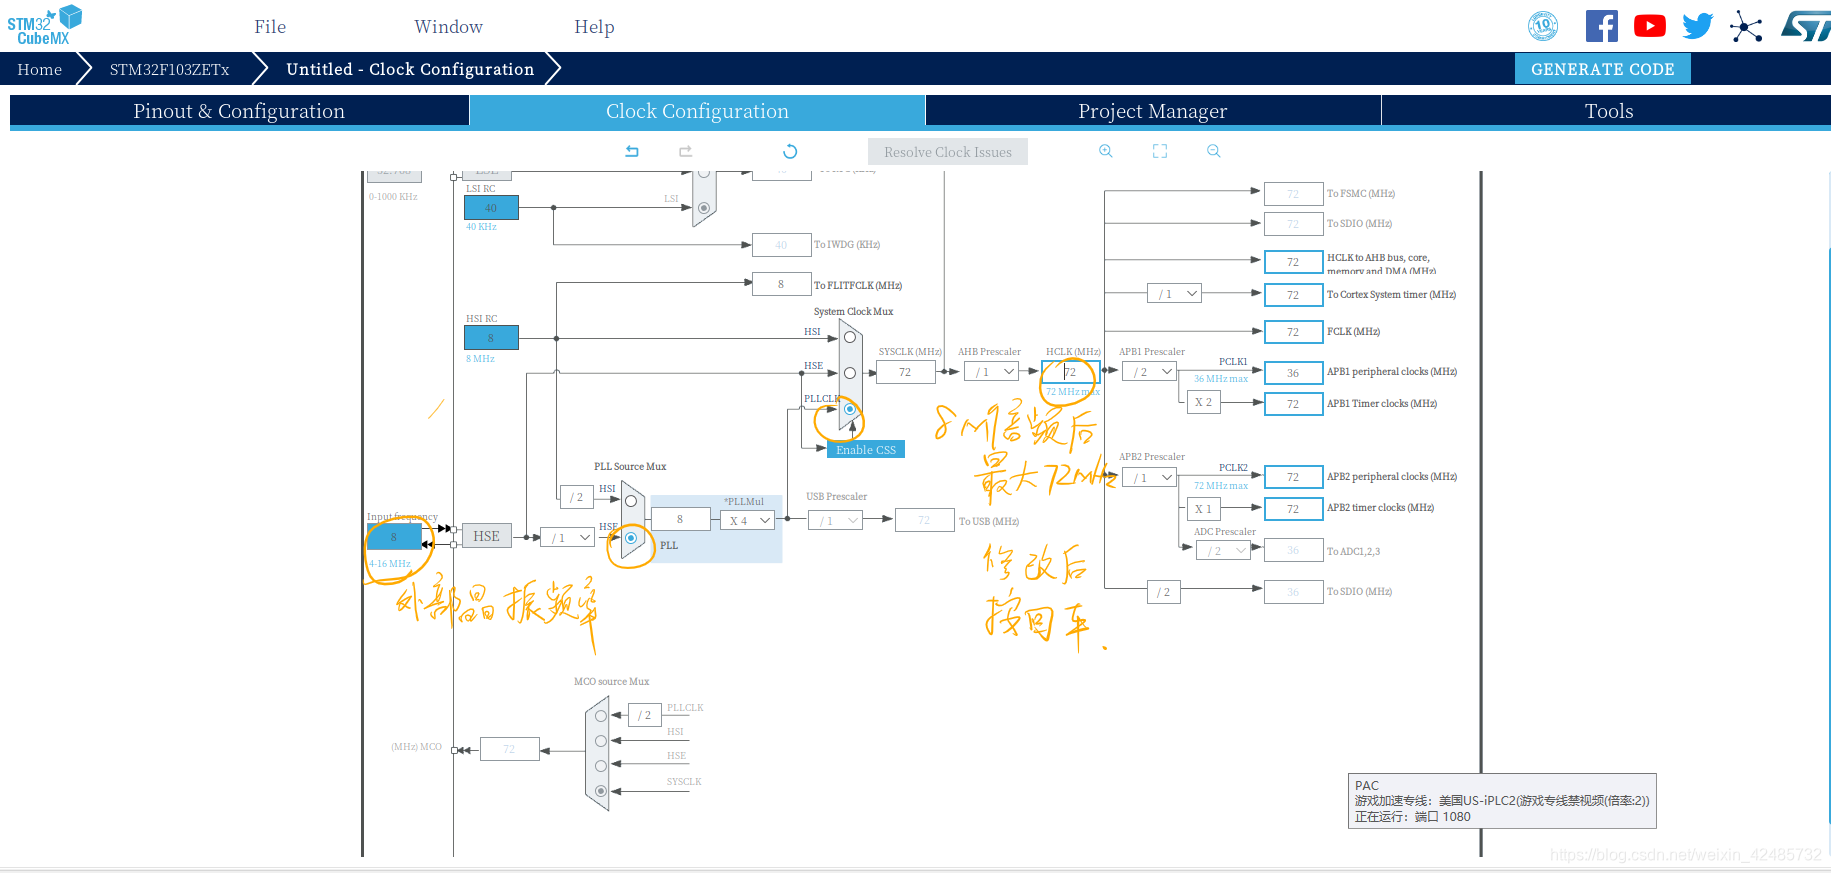Click the STM32CubeMX logo
Viewport: 1831px width, 873px height.
pyautogui.click(x=45, y=25)
